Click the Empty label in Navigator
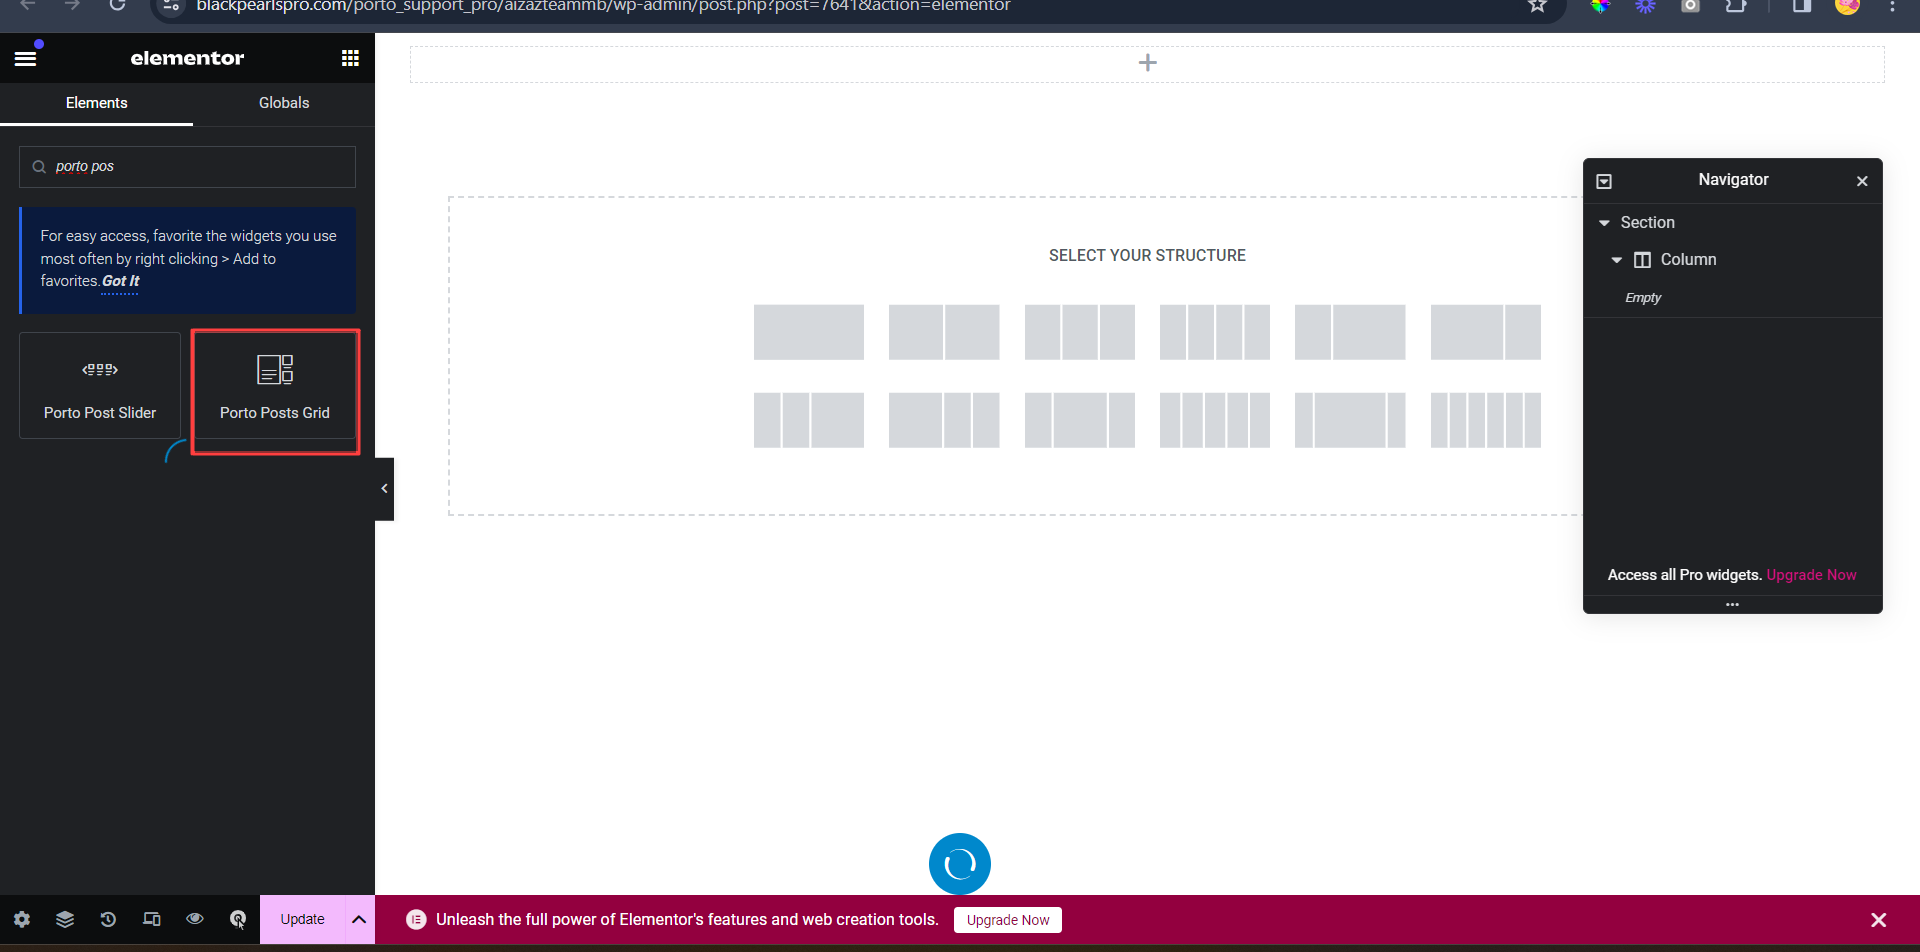Viewport: 1920px width, 952px height. click(x=1643, y=298)
